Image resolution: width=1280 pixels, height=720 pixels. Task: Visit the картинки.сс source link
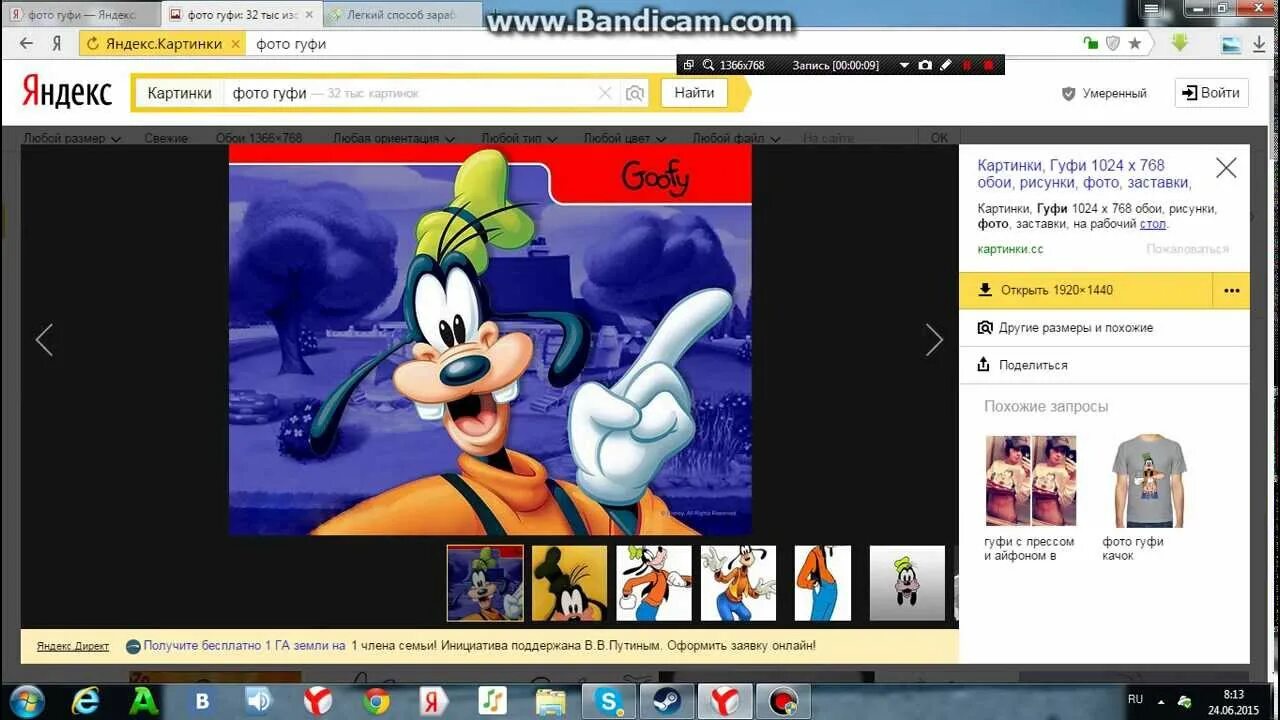[1010, 249]
